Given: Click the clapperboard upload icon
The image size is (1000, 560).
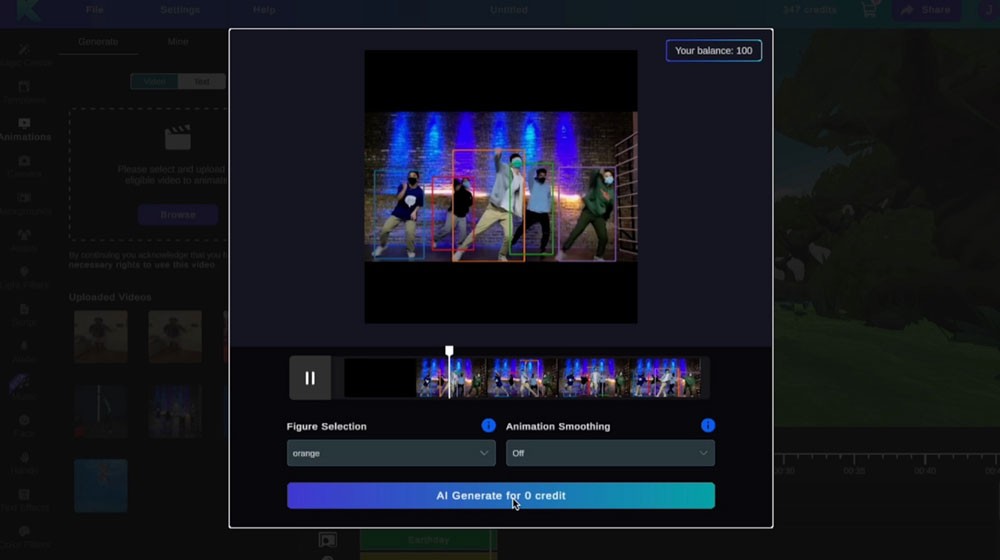Looking at the screenshot, I should (177, 138).
